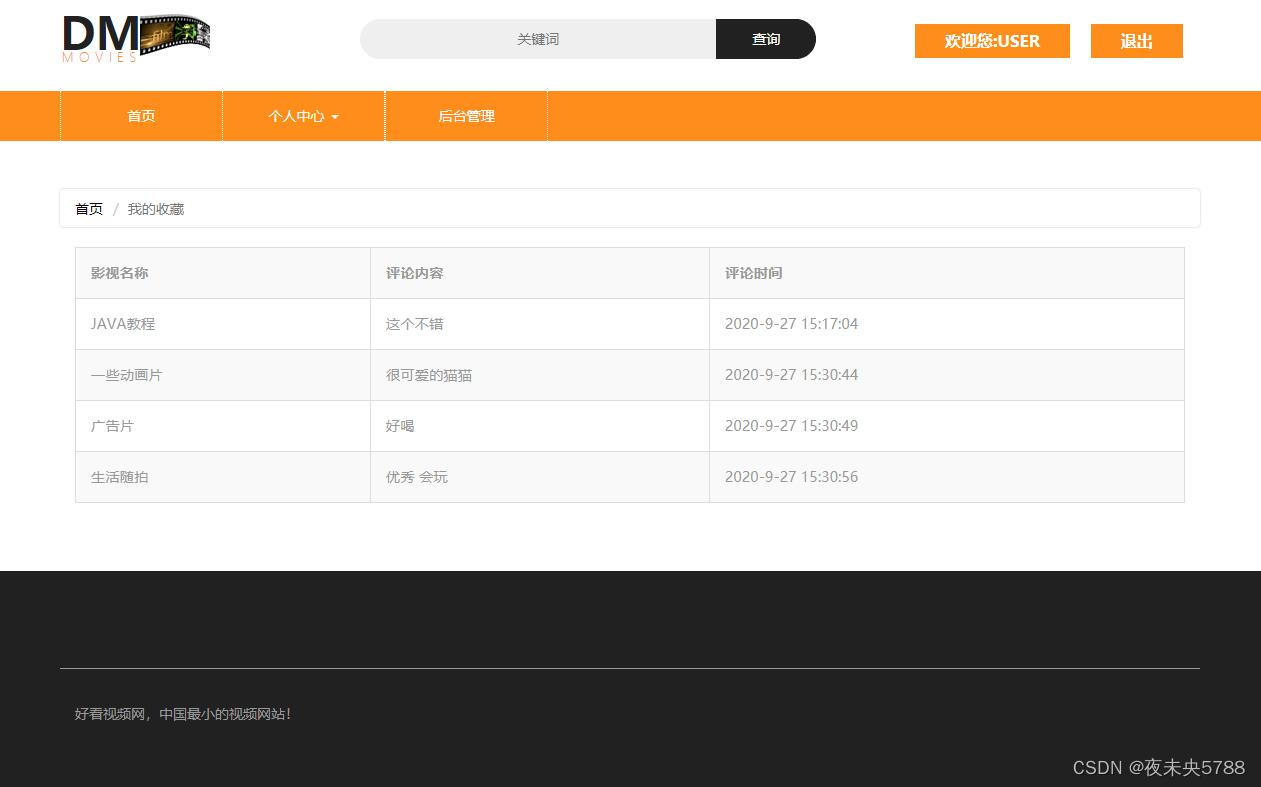Select the 2020-9-27 15:30:49 timestamp cell
Screen dimensions: 1261x787
947,426
